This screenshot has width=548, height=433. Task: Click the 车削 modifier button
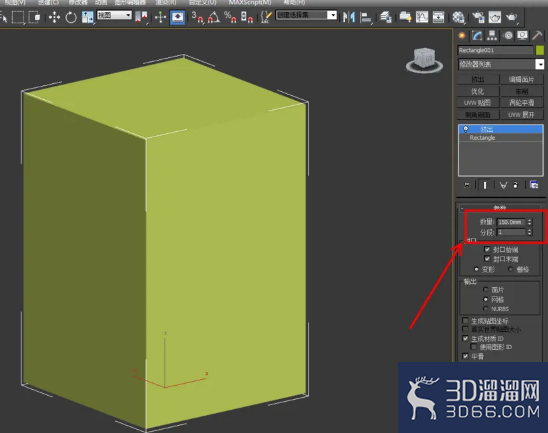pos(521,92)
